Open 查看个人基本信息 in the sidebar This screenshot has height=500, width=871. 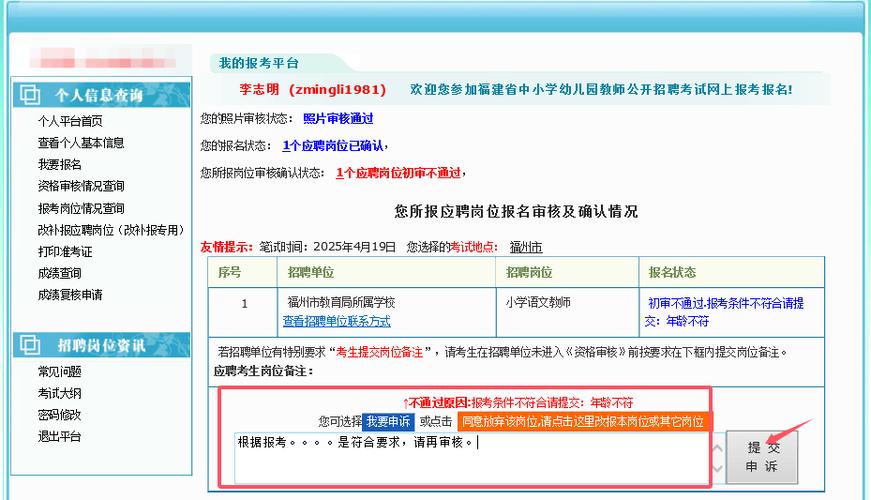click(81, 143)
